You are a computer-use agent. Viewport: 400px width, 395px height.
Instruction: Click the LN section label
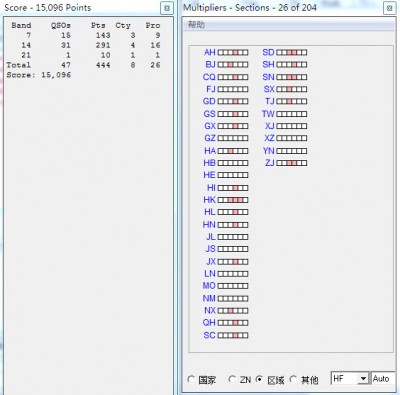click(x=210, y=274)
